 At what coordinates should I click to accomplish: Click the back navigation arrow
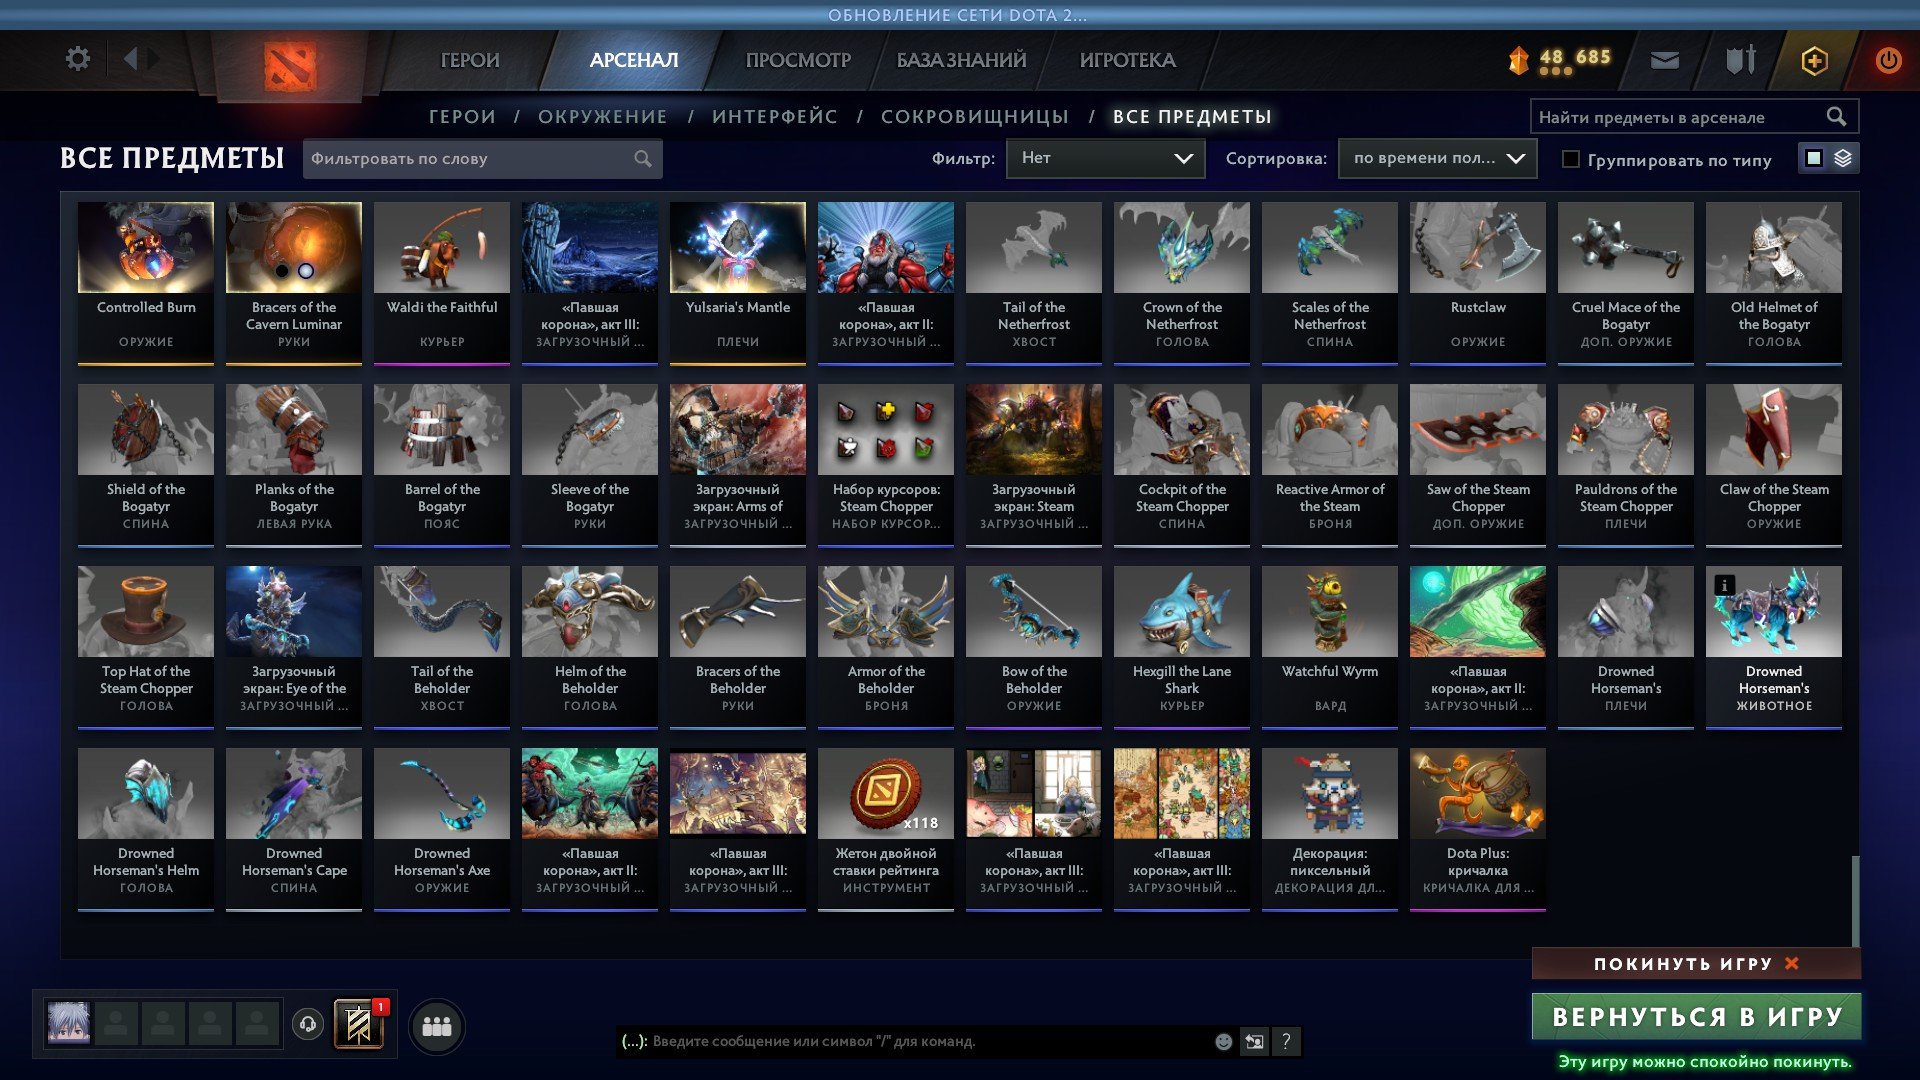[x=130, y=59]
